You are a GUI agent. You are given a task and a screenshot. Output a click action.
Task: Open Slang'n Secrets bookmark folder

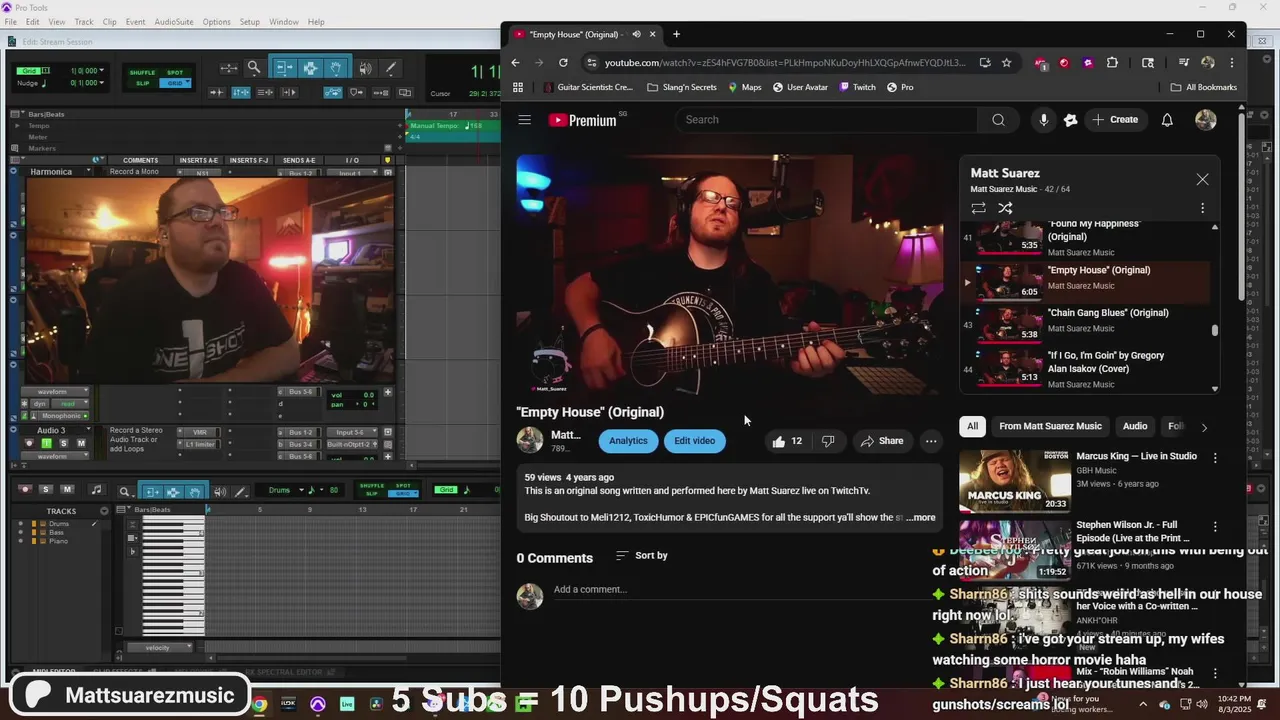[682, 87]
